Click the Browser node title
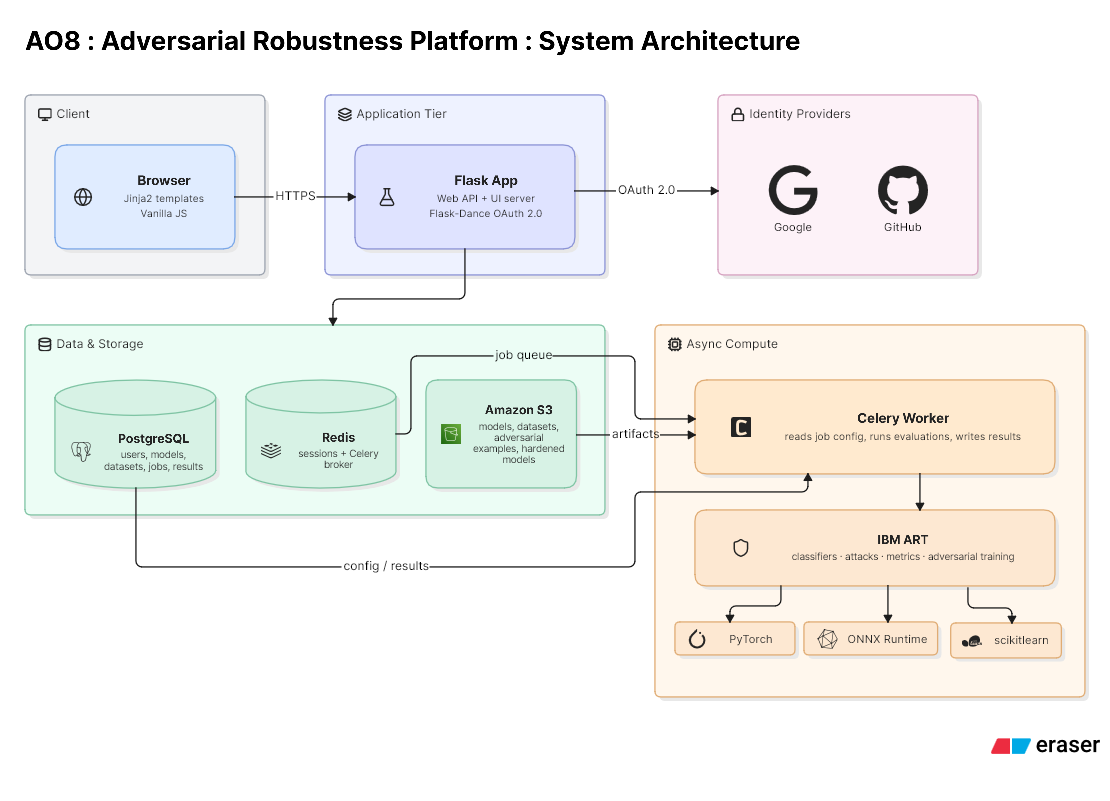This screenshot has height=801, width=1110. (164, 180)
